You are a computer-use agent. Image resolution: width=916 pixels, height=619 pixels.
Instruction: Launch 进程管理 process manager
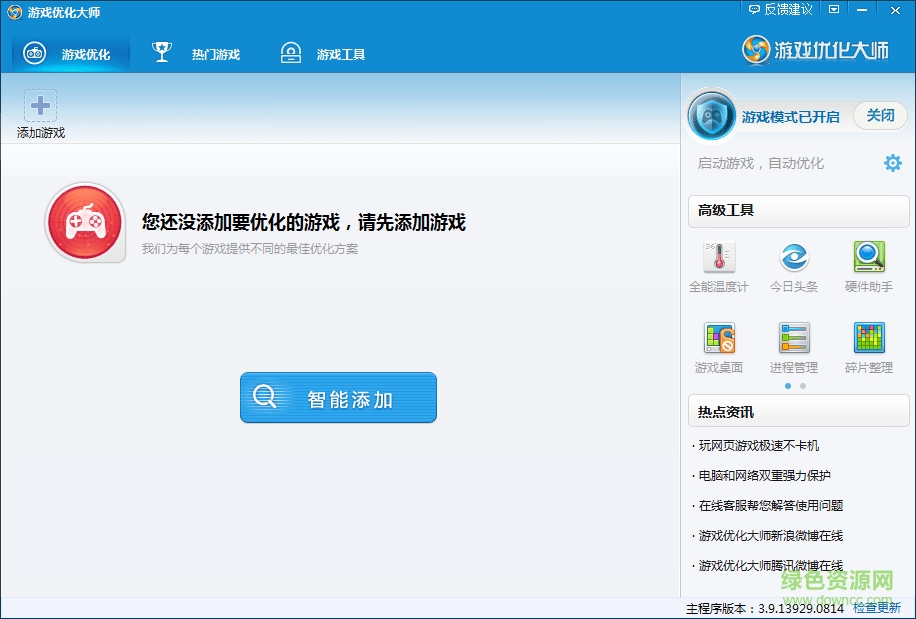coord(793,340)
